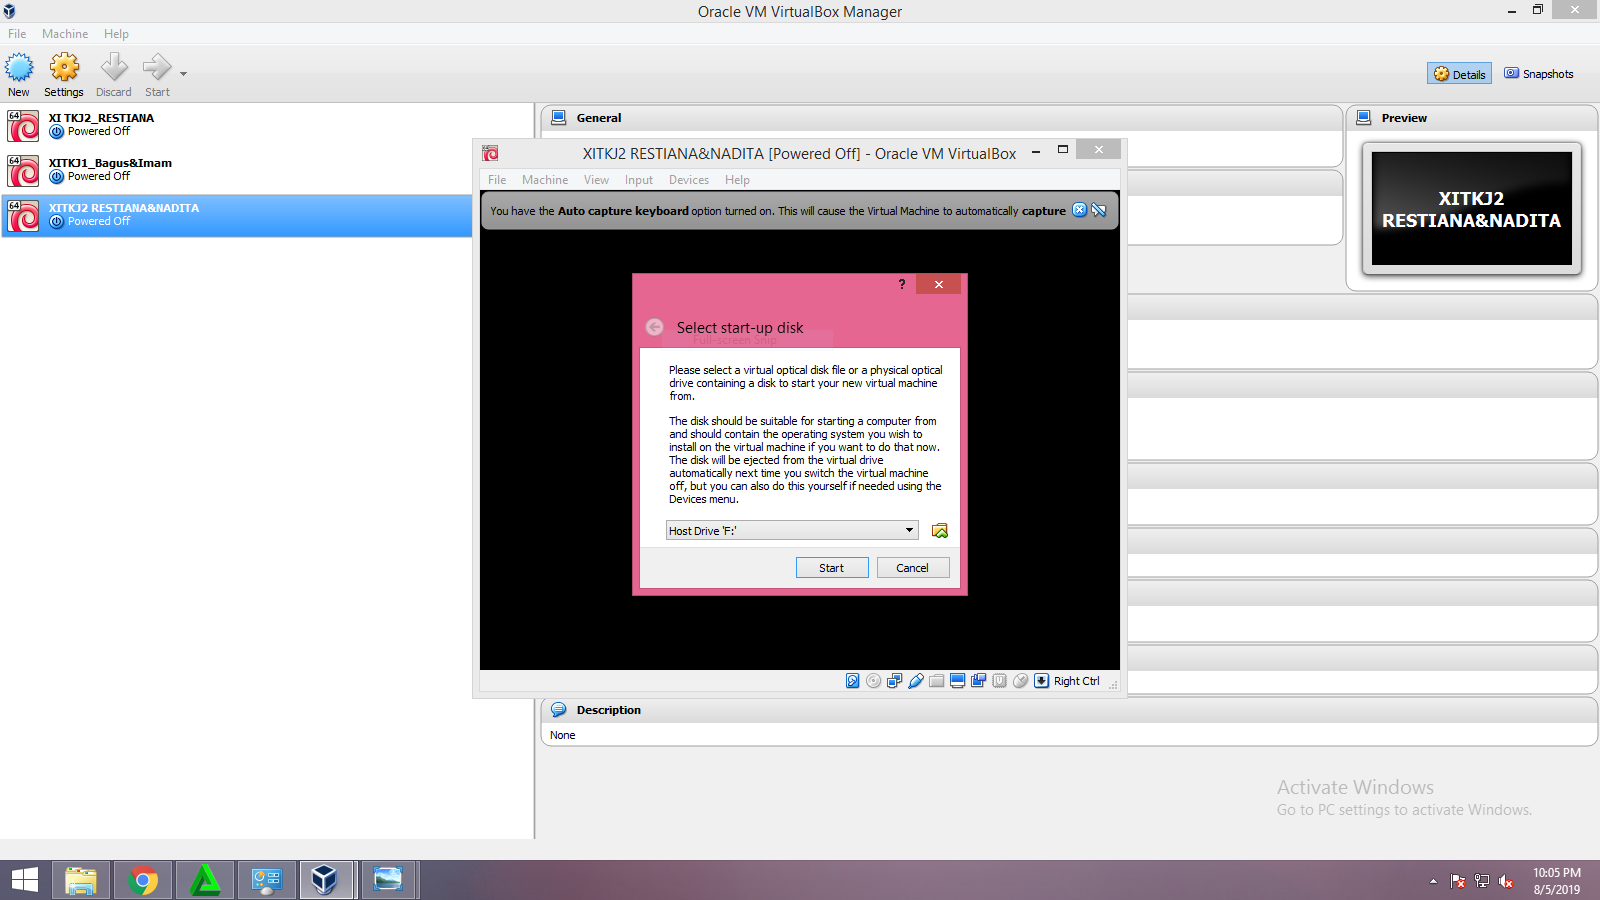Click the optical disk status icon

point(874,681)
